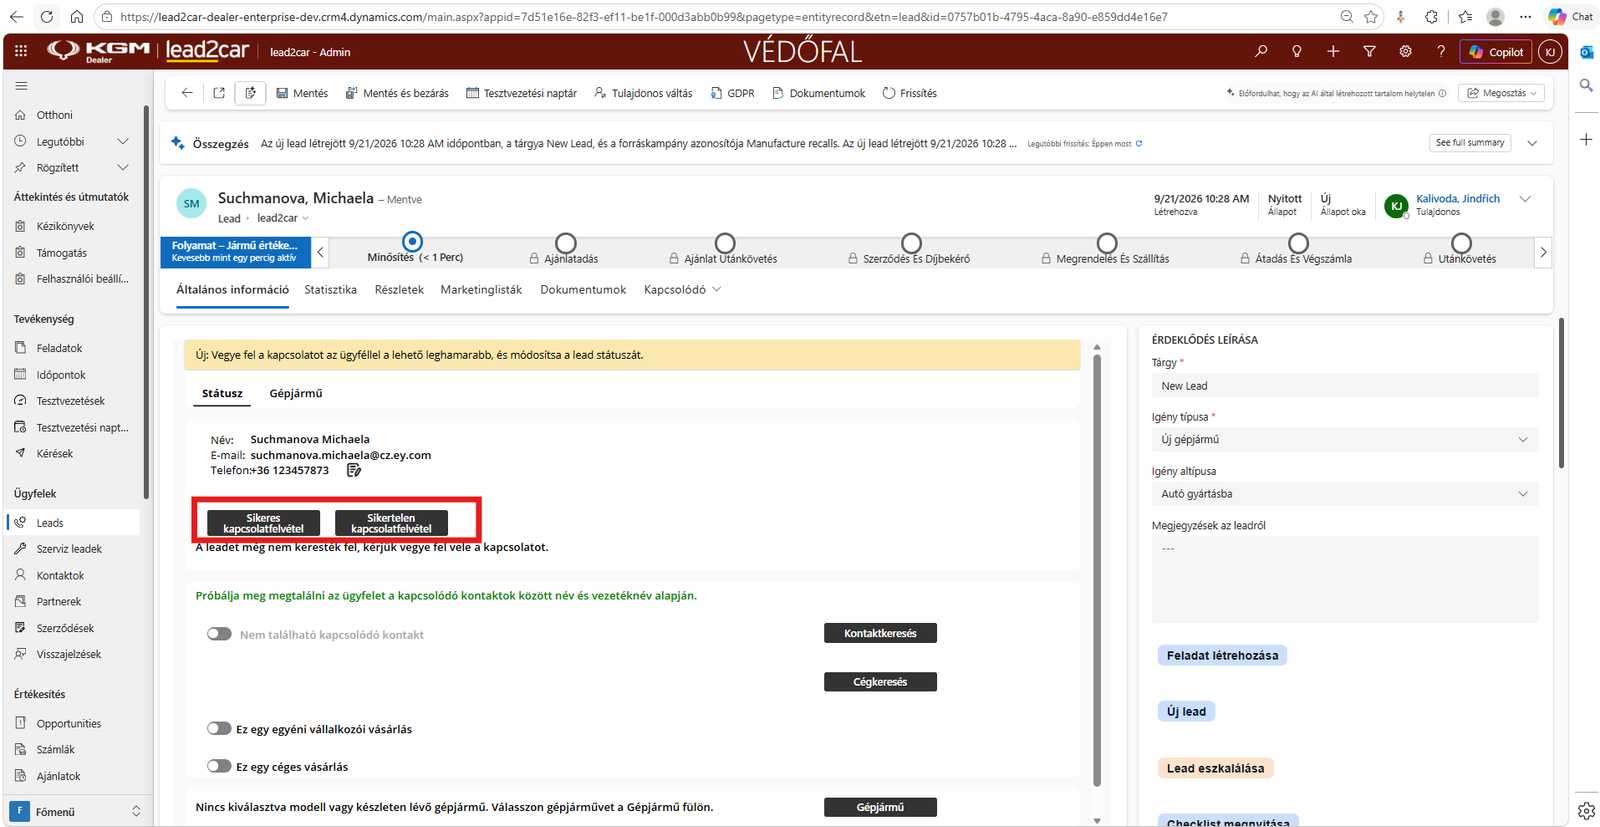Viewport: 1600px width, 827px height.
Task: Switch to the Statisztika tab
Action: click(x=330, y=290)
